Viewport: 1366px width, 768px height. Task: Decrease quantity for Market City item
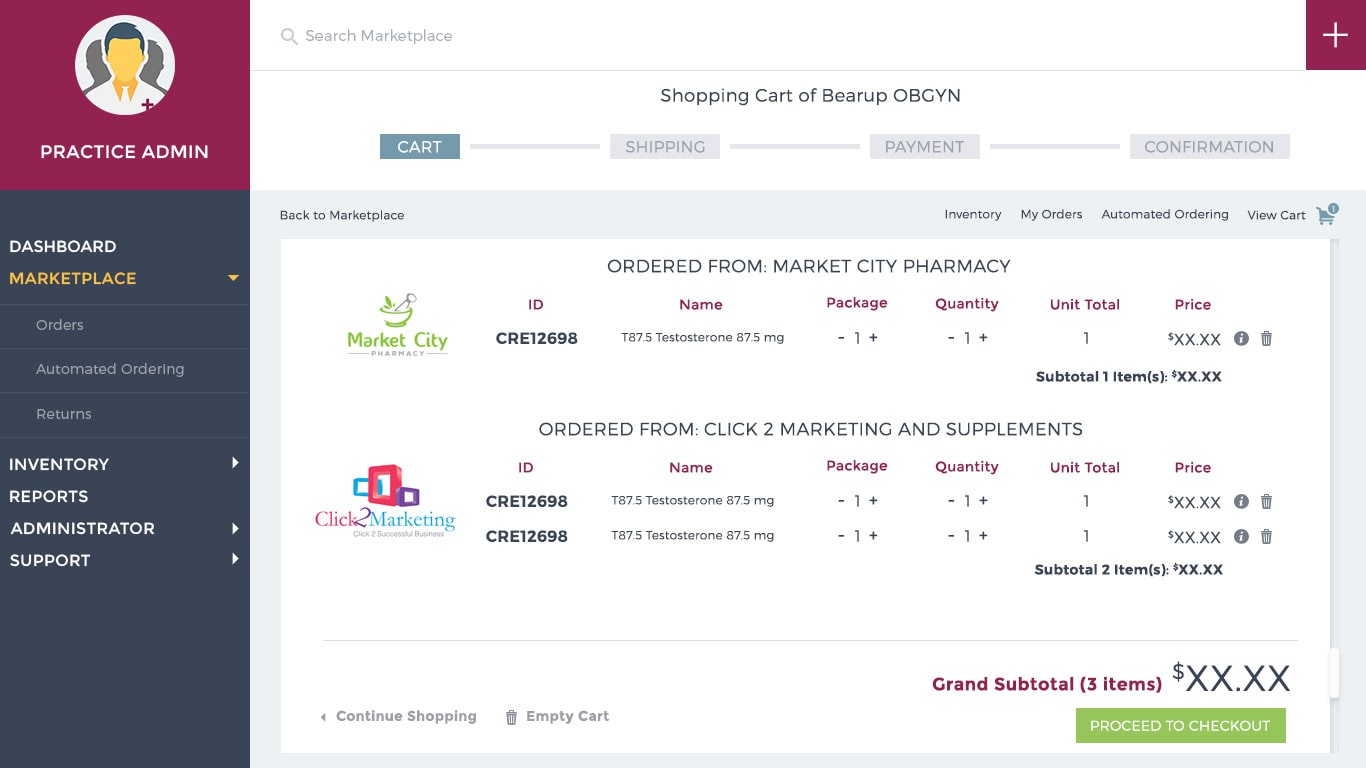951,338
